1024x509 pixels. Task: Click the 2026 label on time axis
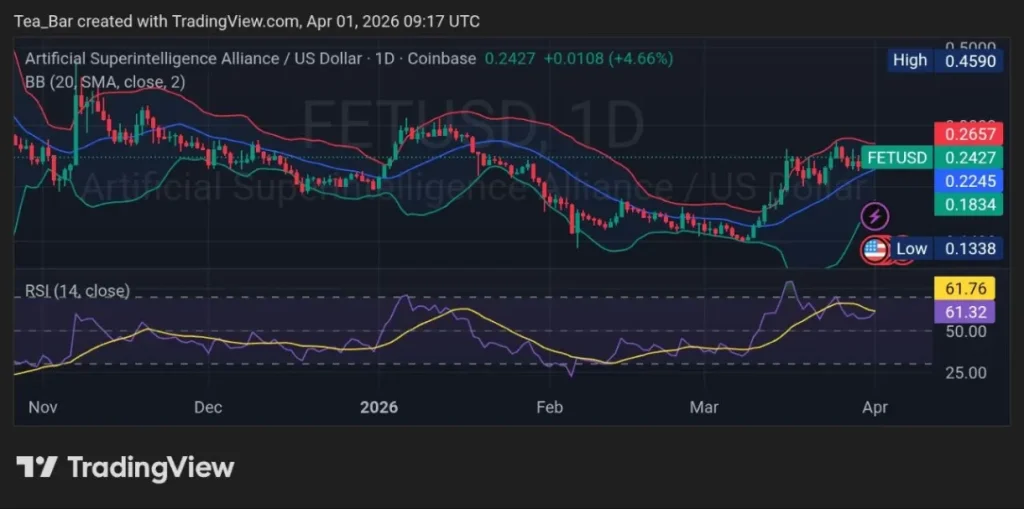[x=378, y=407]
